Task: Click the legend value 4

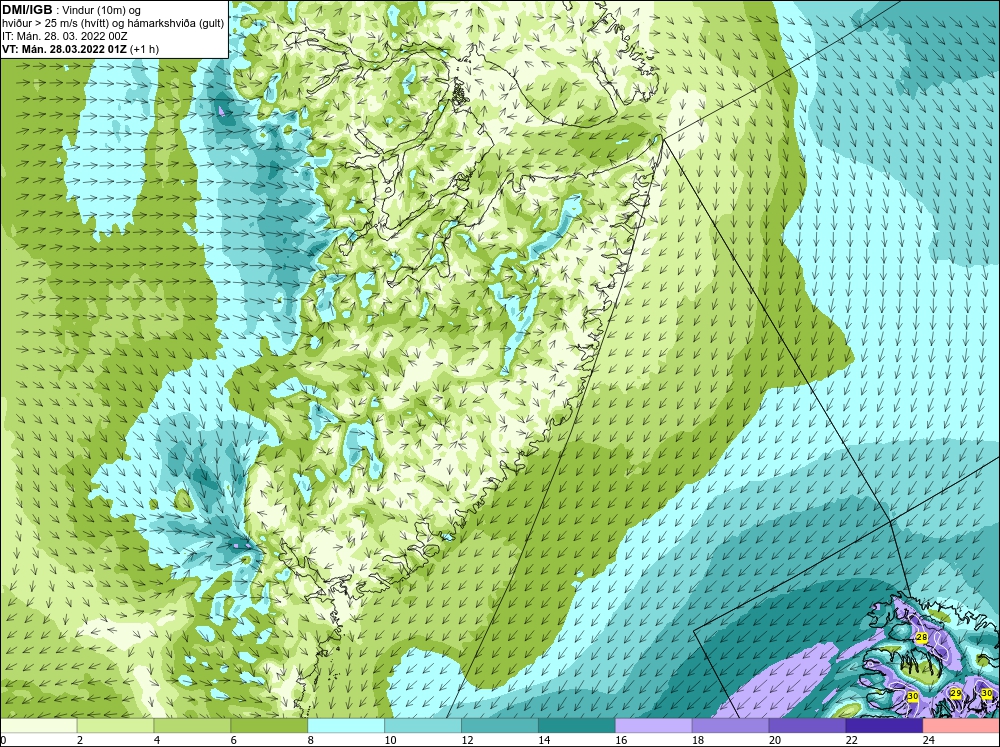Action: click(x=157, y=740)
